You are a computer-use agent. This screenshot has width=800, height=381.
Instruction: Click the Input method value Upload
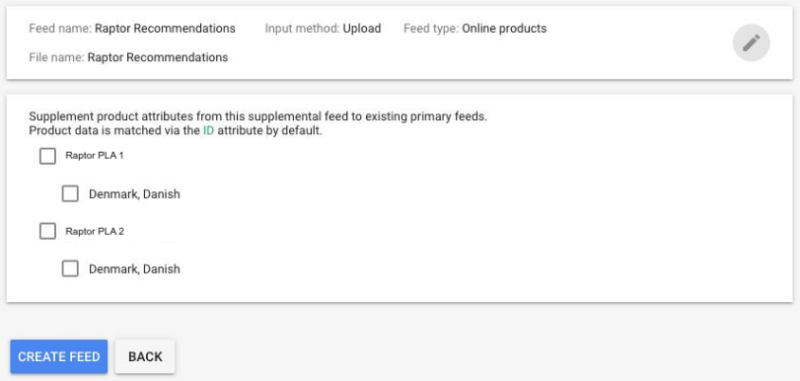(362, 29)
